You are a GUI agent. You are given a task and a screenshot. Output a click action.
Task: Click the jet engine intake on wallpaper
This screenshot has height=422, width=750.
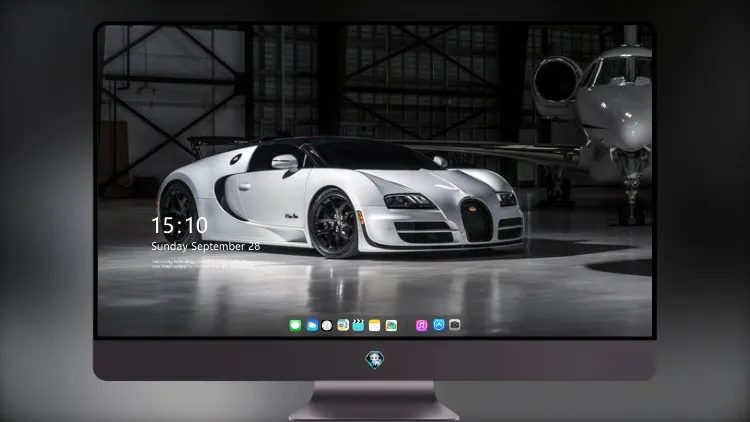click(x=555, y=81)
